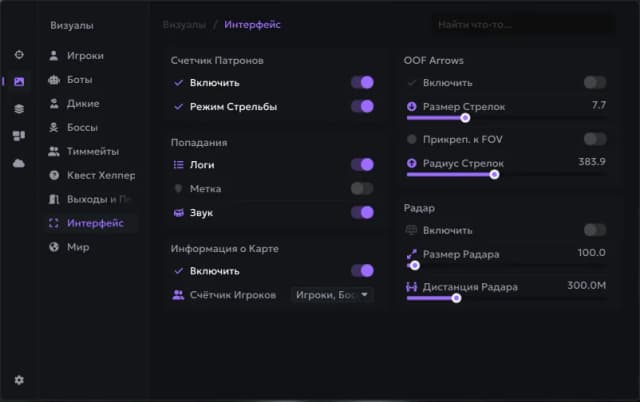Open the cloud configs sidebar icon
640x402 pixels.
[x=19, y=163]
